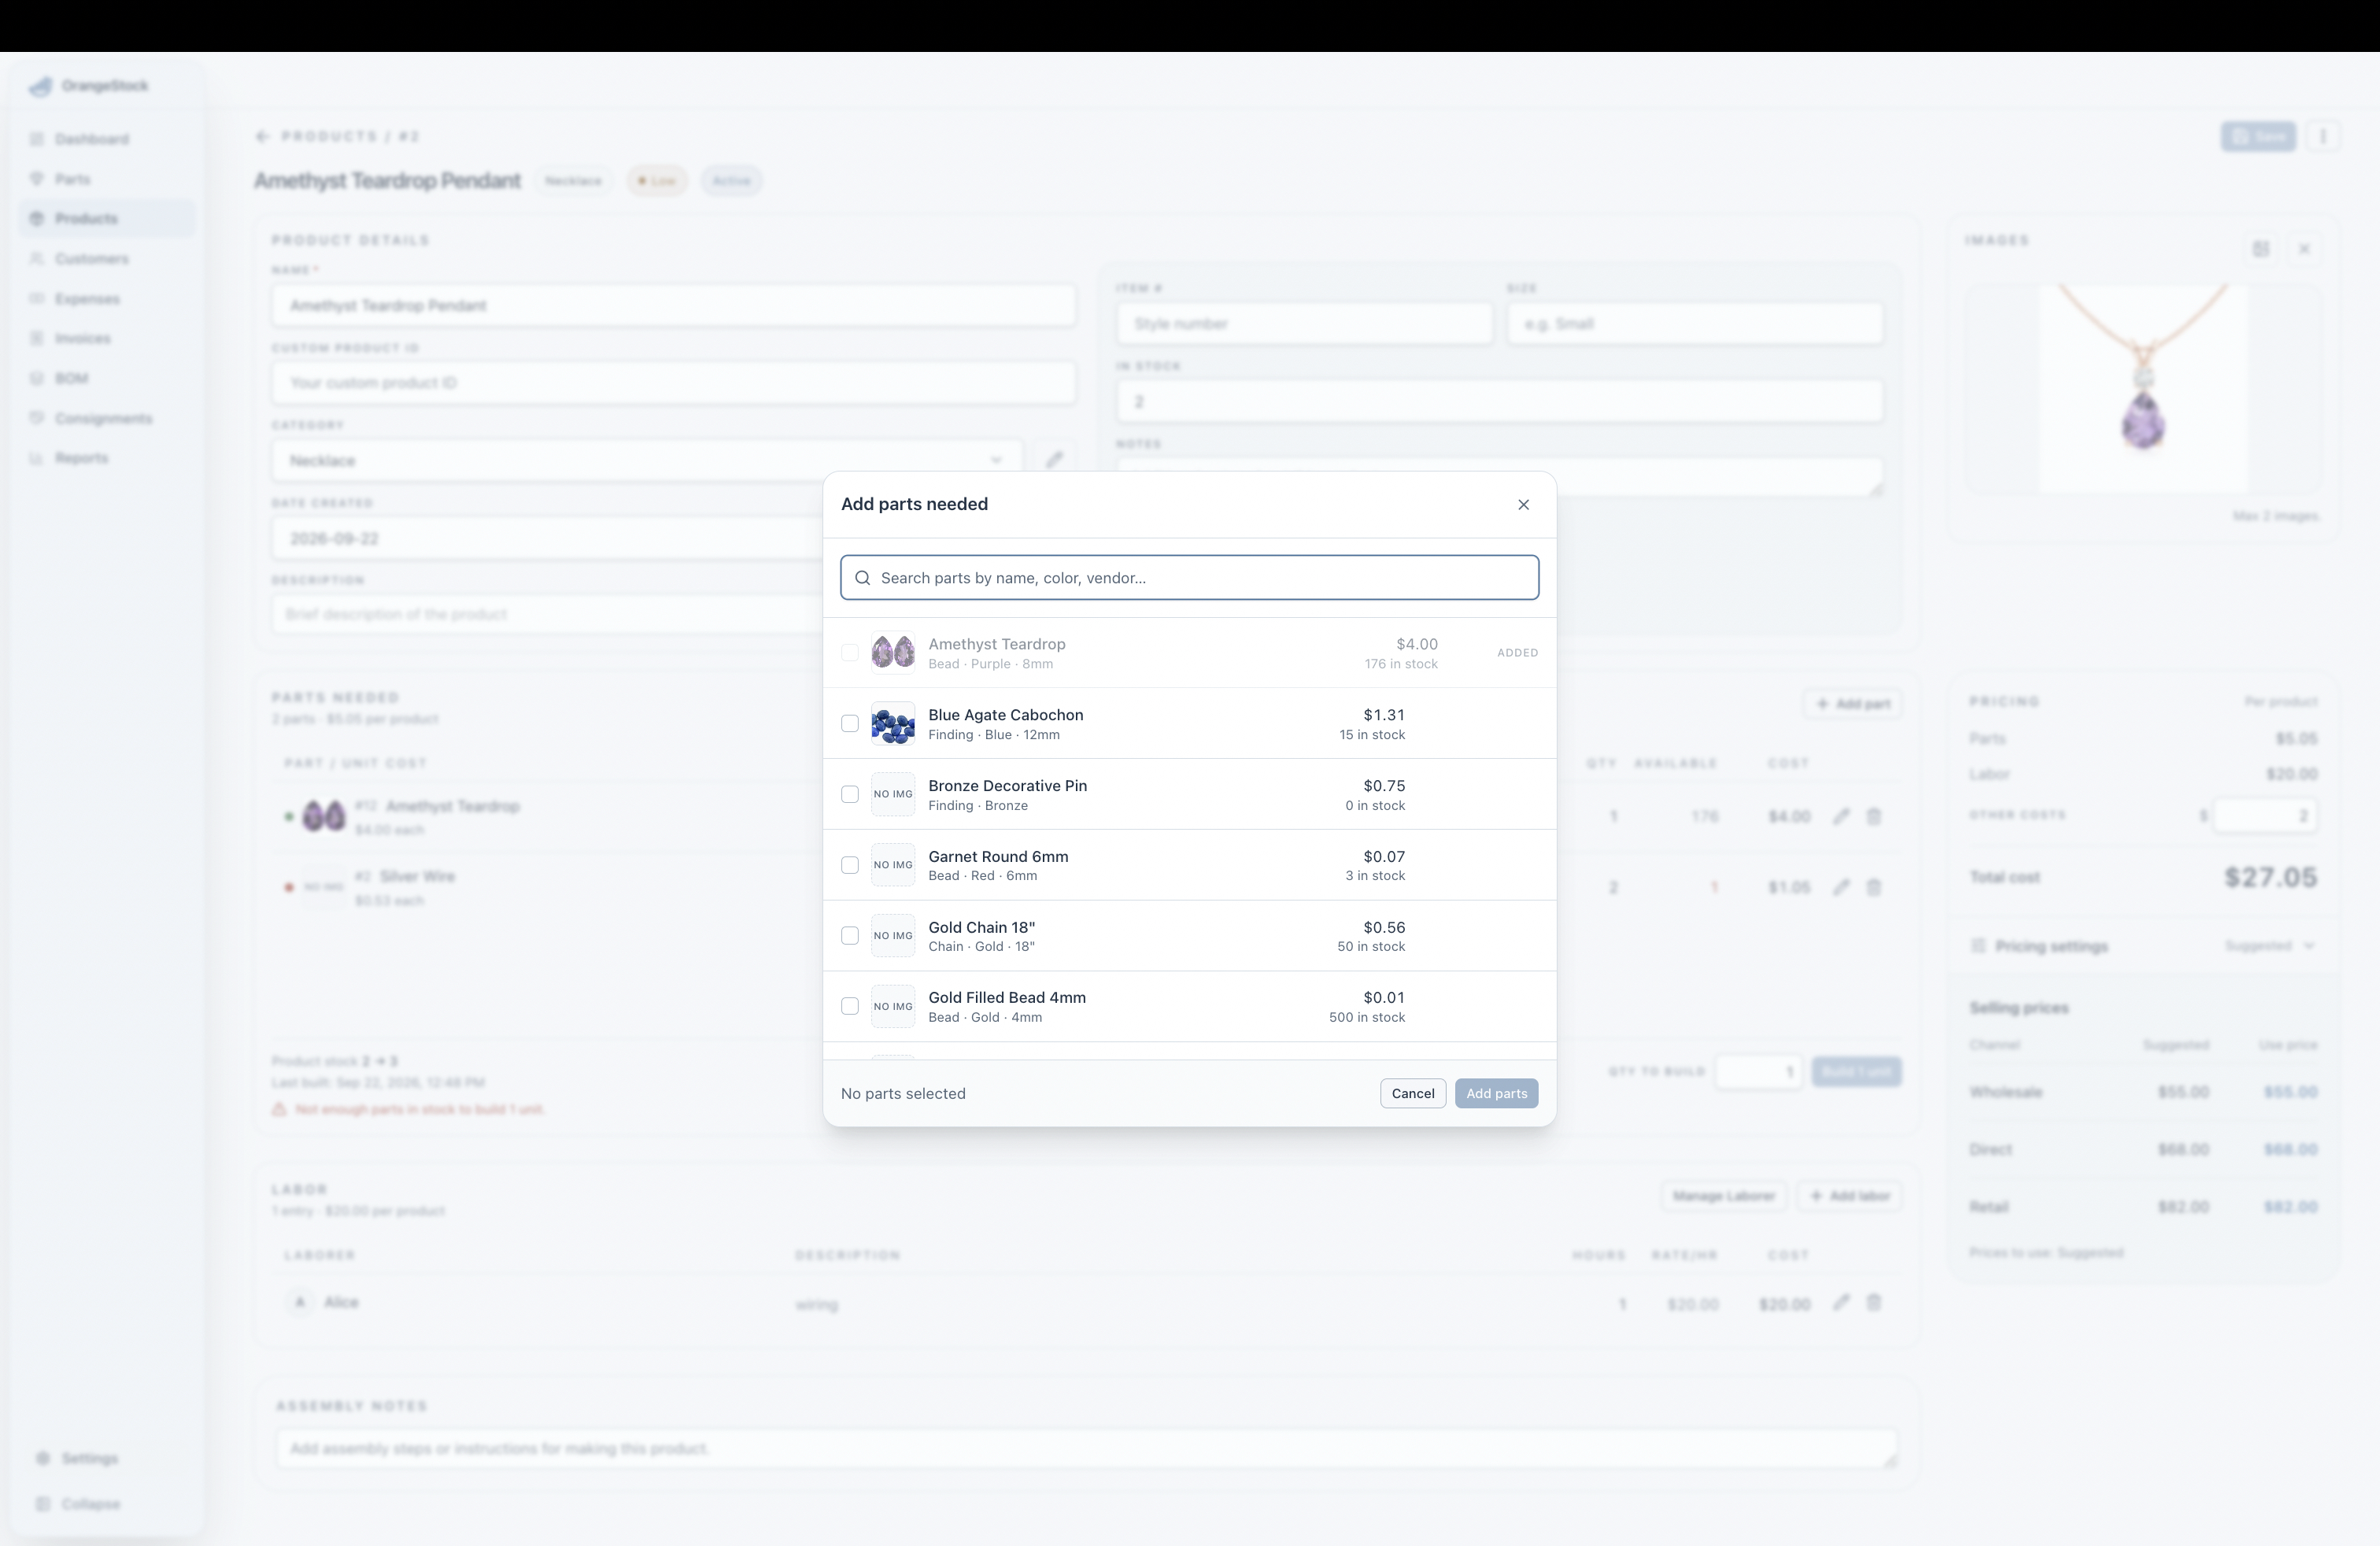Click the Save button at top right
The width and height of the screenshot is (2380, 1546).
[2258, 136]
